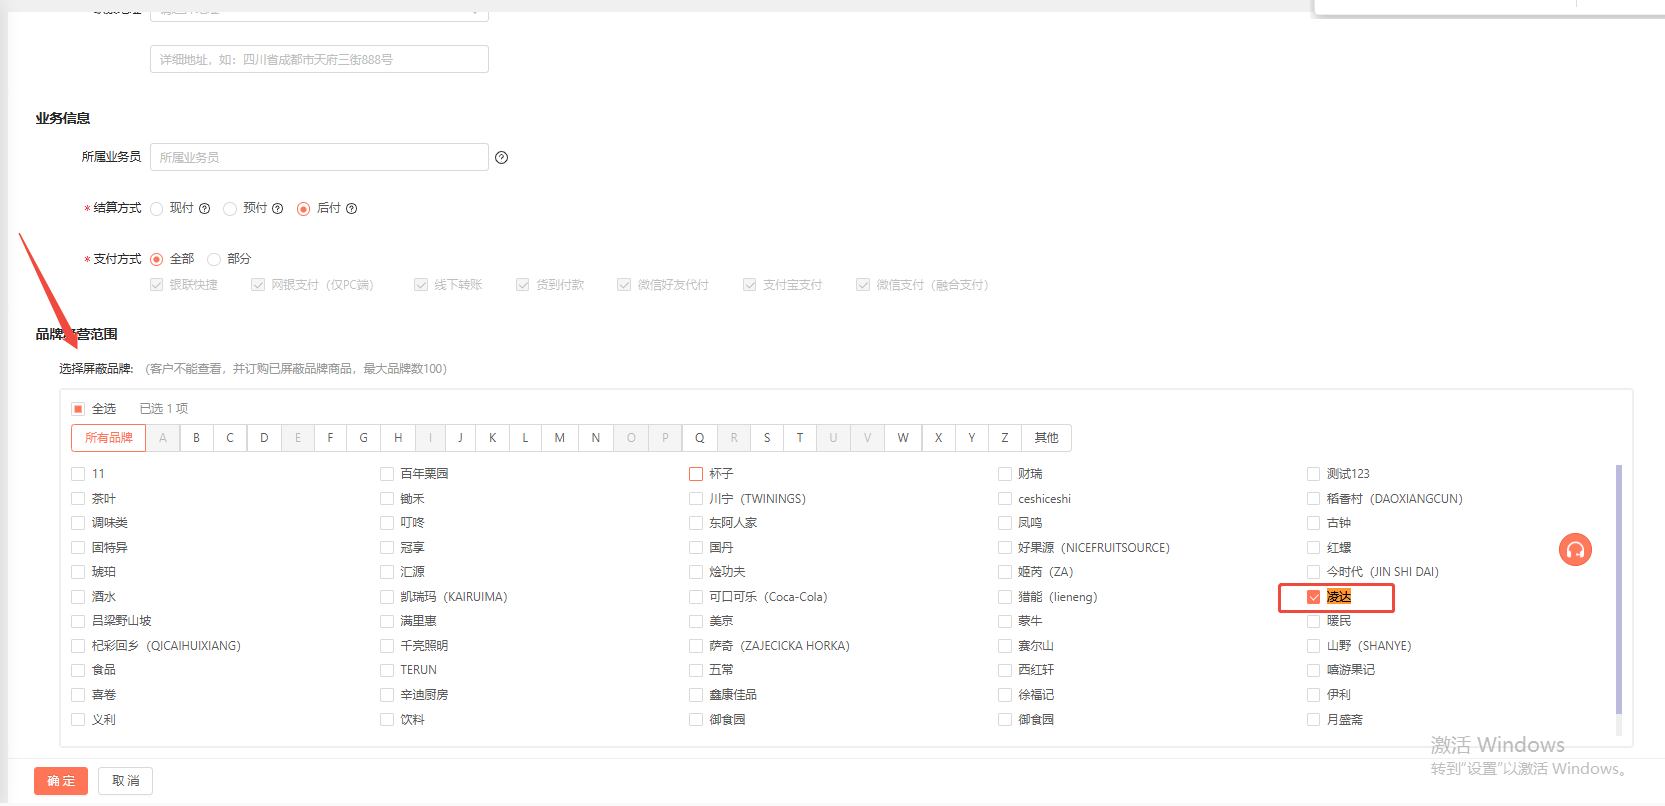Image resolution: width=1665 pixels, height=806 pixels.
Task: Show the help tip icon next to 后付
Action: coord(352,209)
